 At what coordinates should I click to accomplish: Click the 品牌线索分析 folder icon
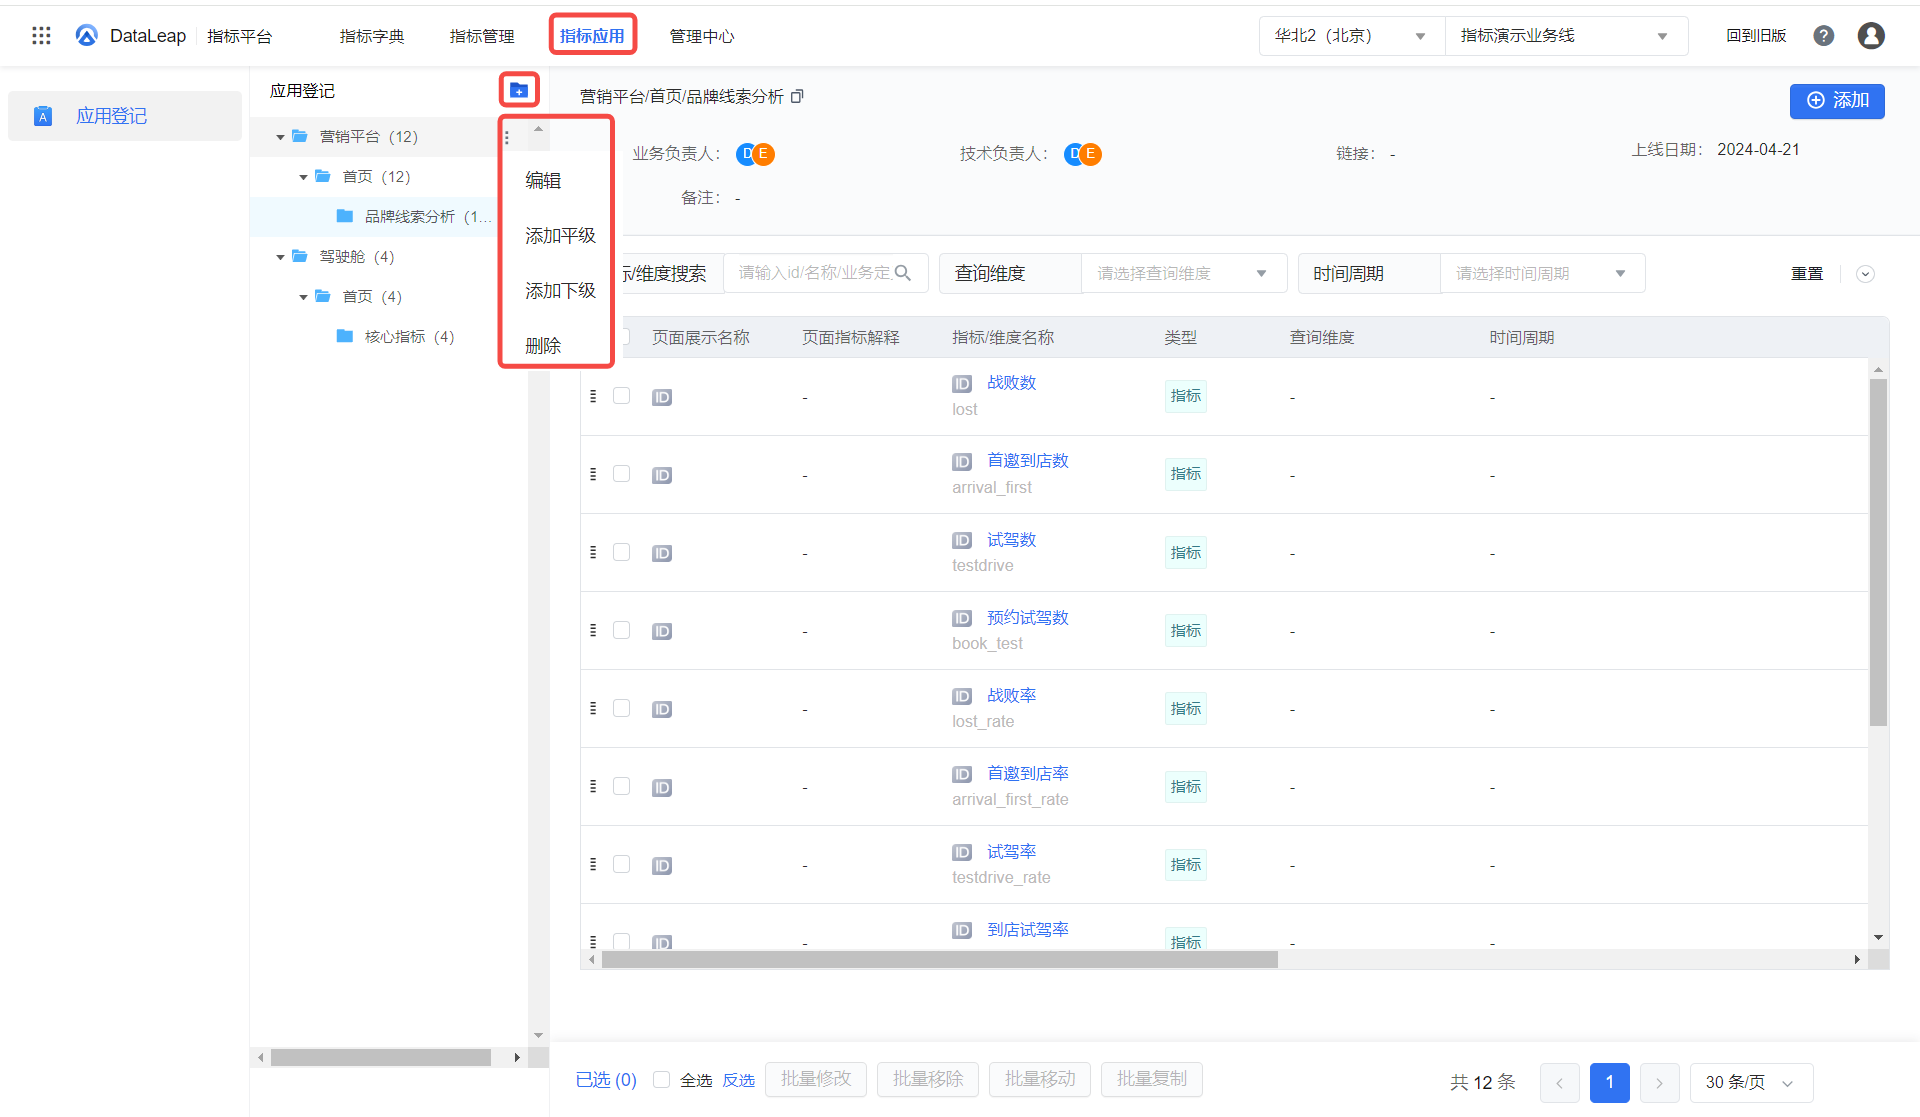coord(345,216)
